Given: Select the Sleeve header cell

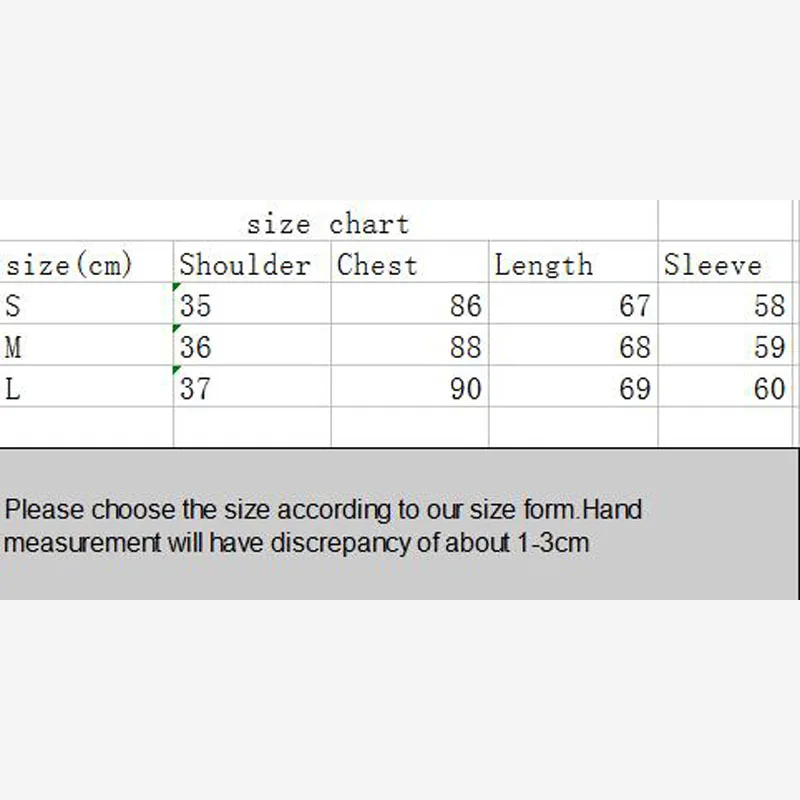Looking at the screenshot, I should click(727, 265).
